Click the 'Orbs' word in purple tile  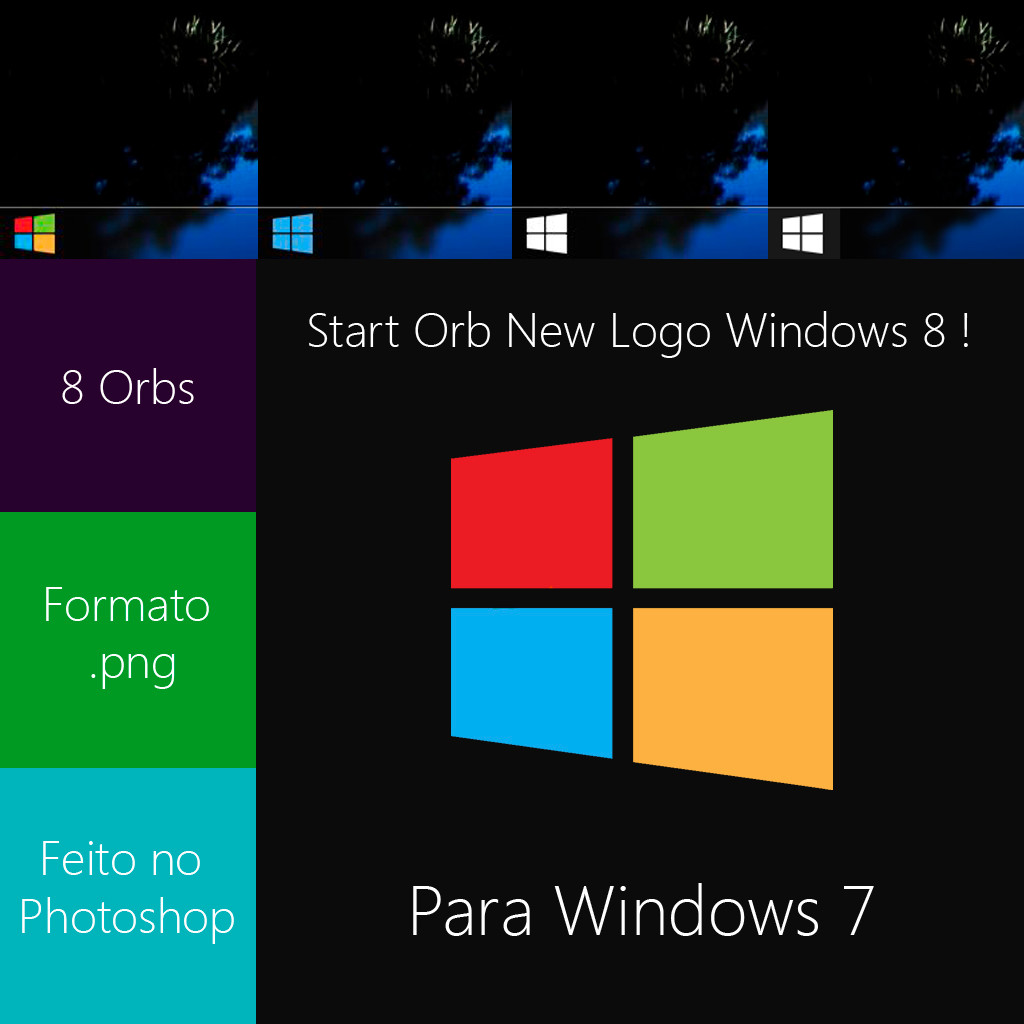tap(146, 388)
